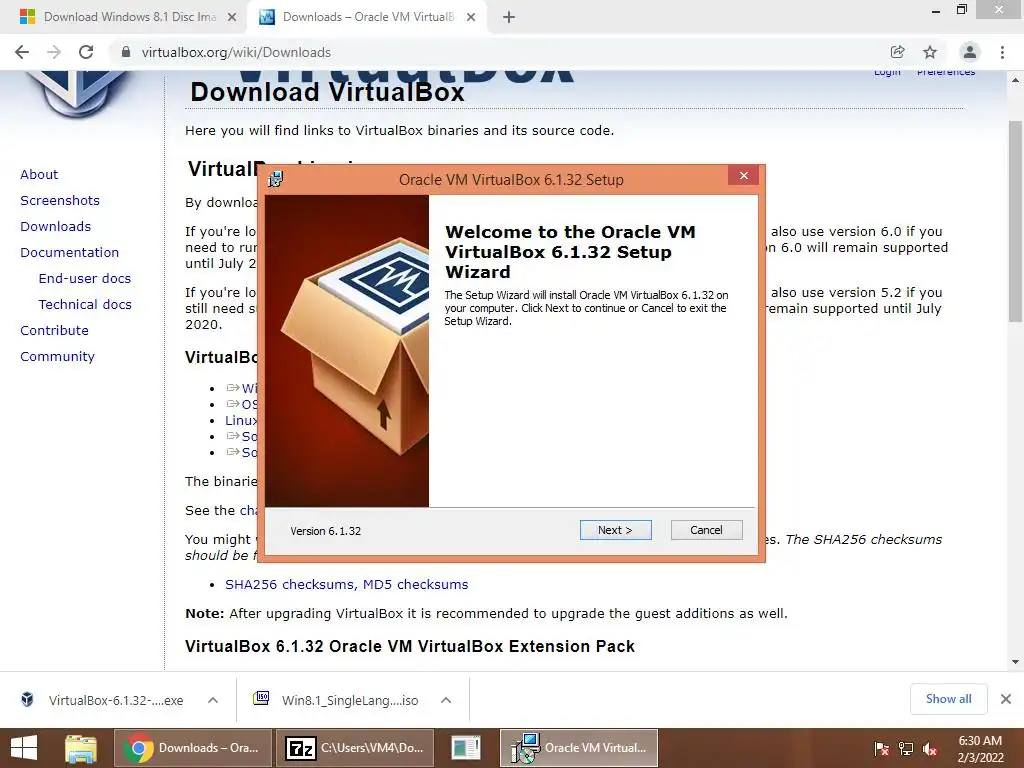Open Chrome three-dot menu
This screenshot has width=1024, height=768.
click(x=1002, y=52)
